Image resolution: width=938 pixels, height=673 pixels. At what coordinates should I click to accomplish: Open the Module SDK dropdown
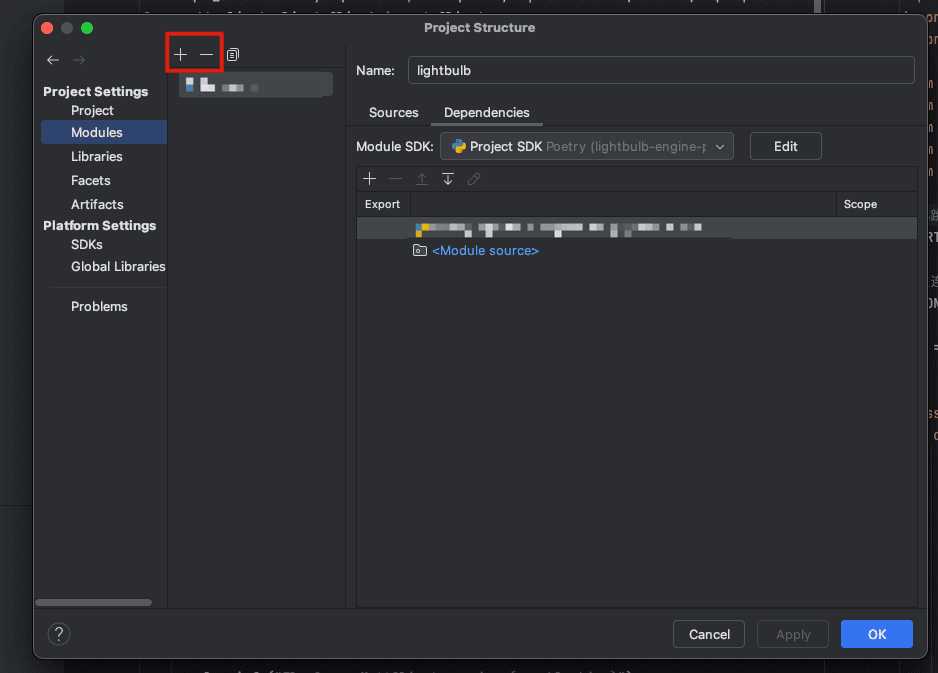(x=587, y=146)
